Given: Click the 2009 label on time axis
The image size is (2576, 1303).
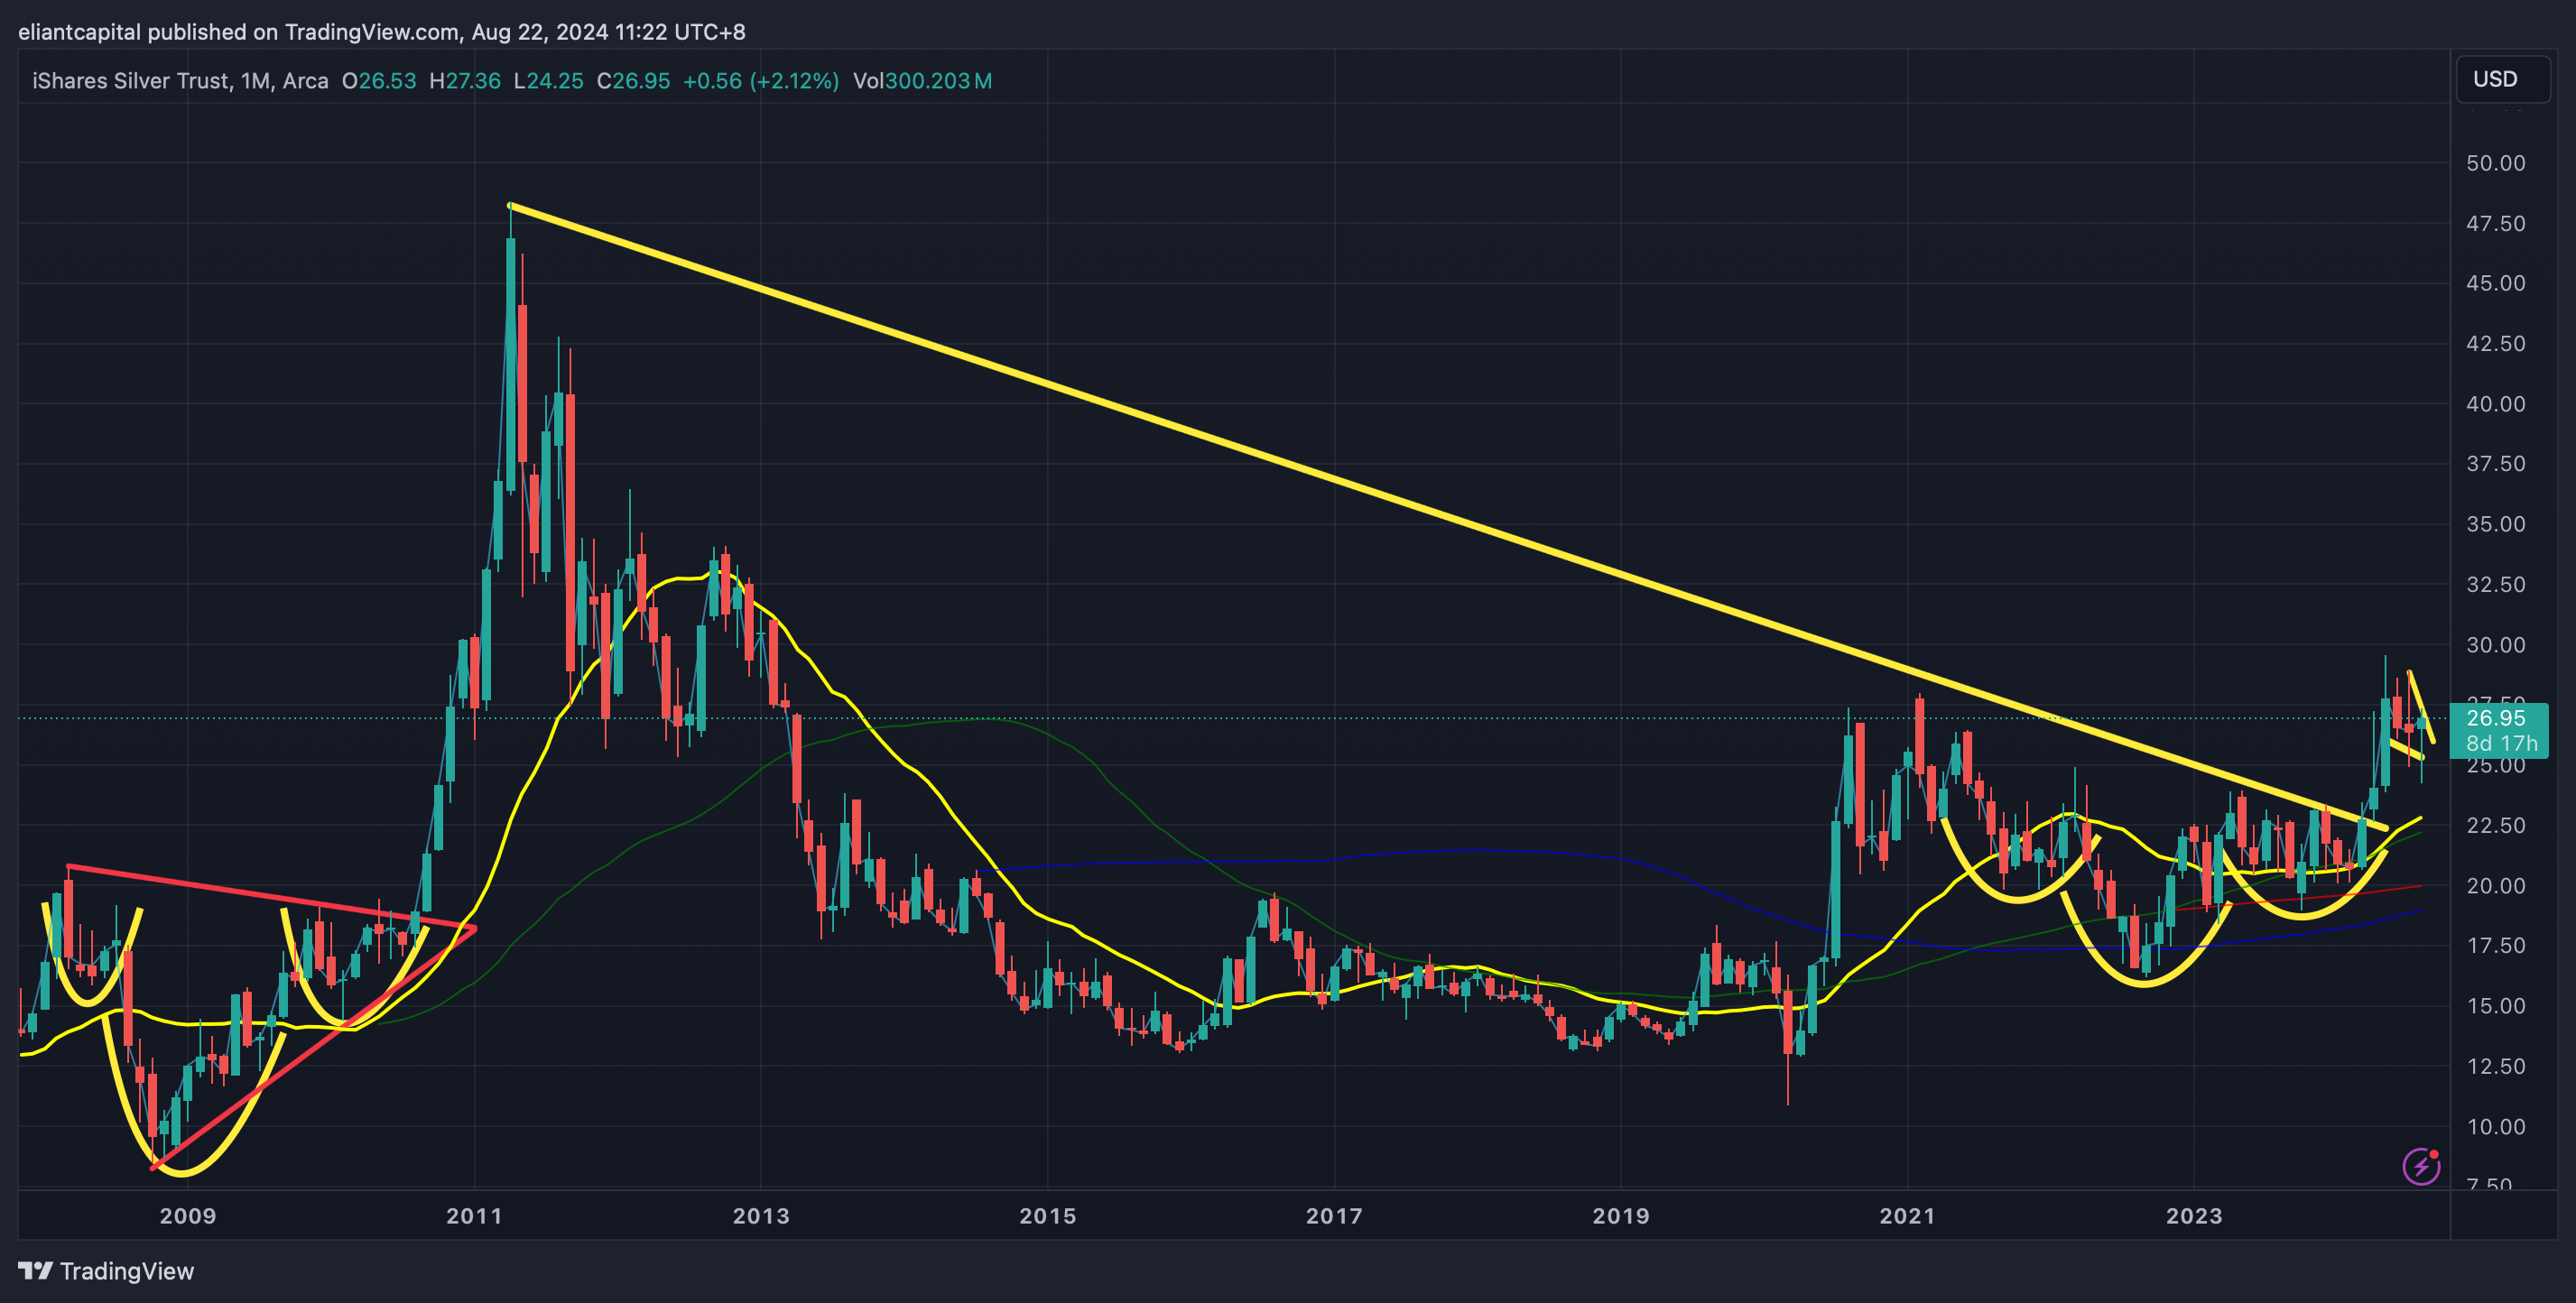Looking at the screenshot, I should [x=188, y=1216].
